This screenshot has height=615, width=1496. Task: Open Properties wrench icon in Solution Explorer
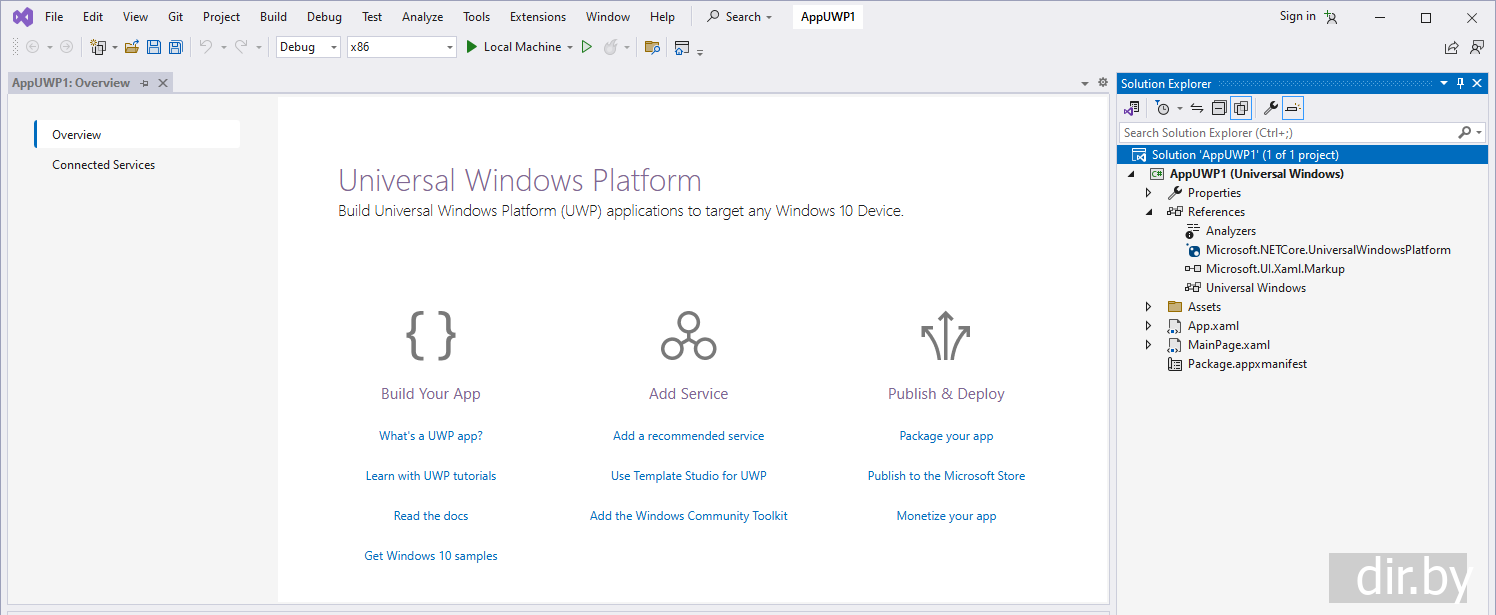pyautogui.click(x=1270, y=108)
